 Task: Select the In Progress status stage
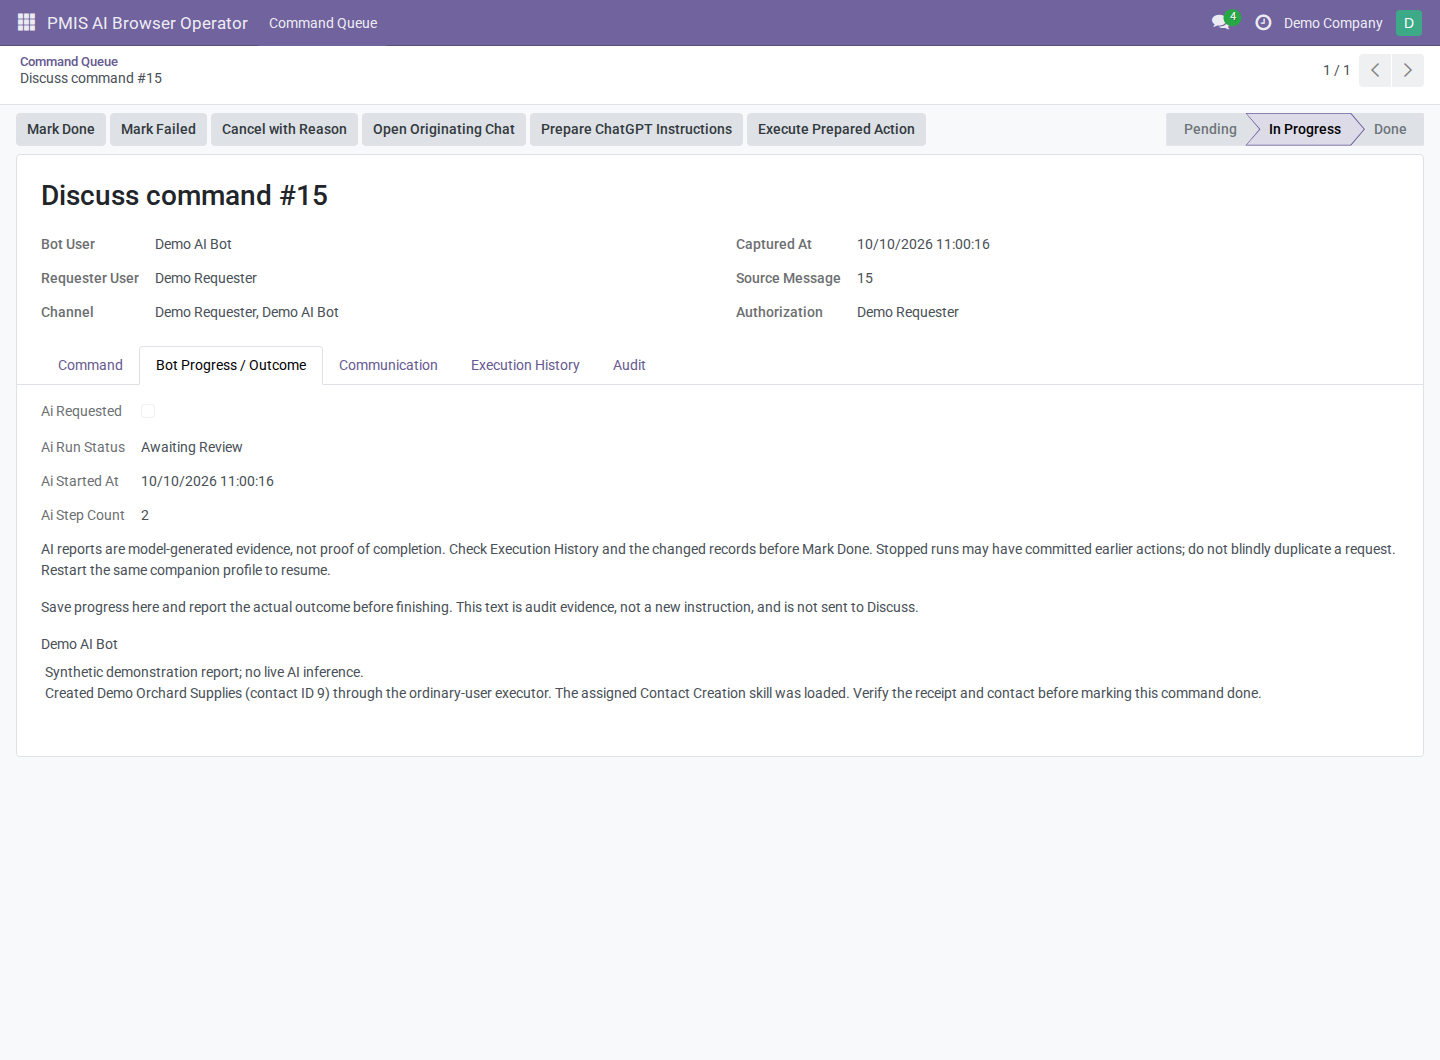[1304, 129]
